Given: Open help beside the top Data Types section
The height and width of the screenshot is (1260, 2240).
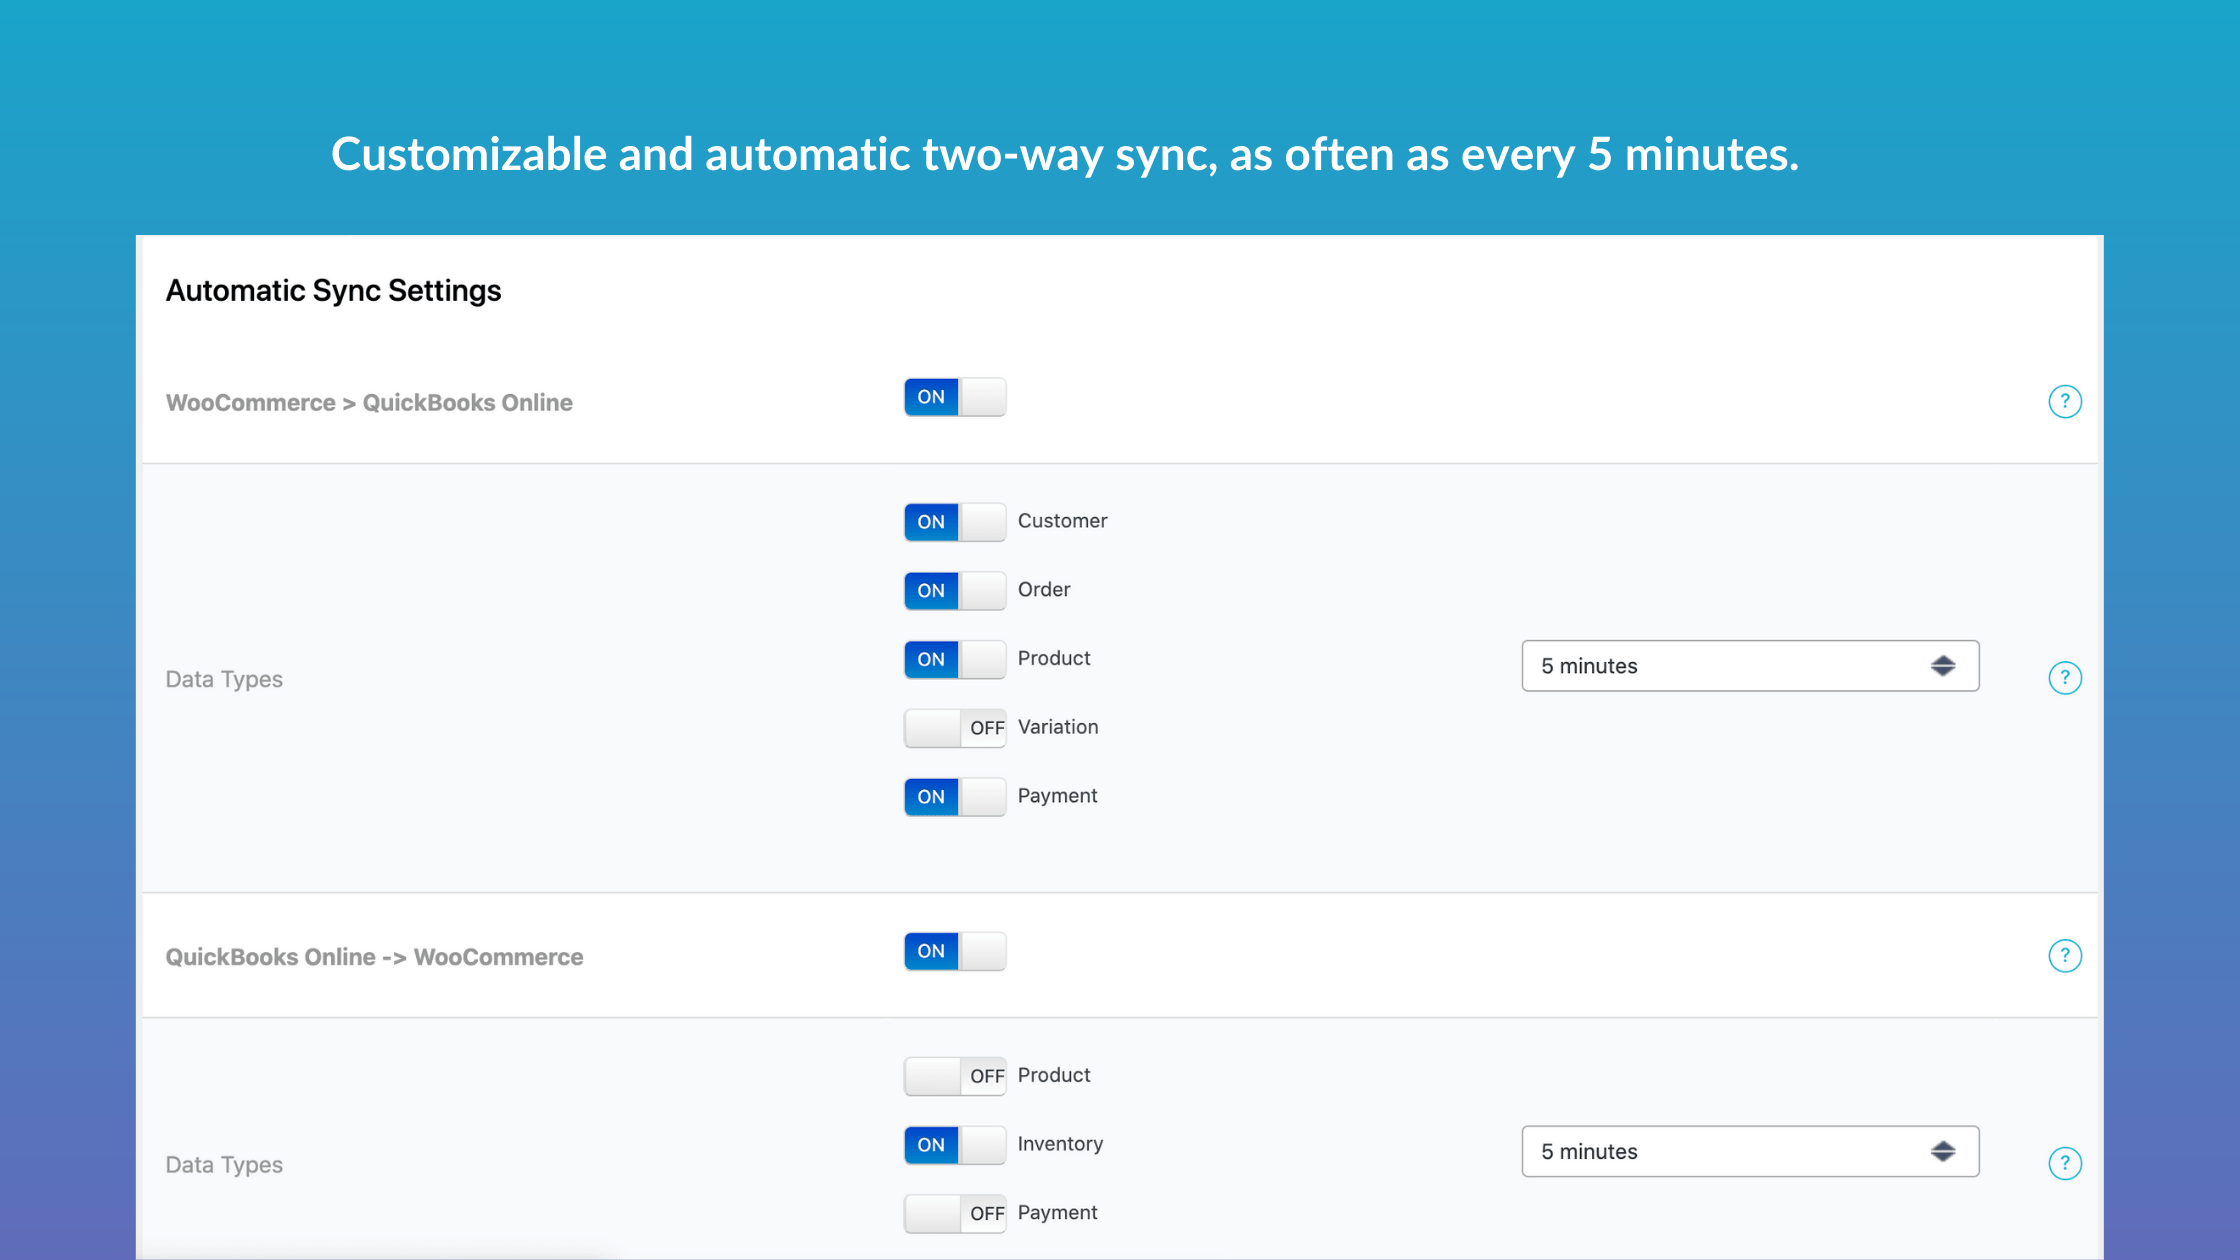Looking at the screenshot, I should tap(2065, 677).
